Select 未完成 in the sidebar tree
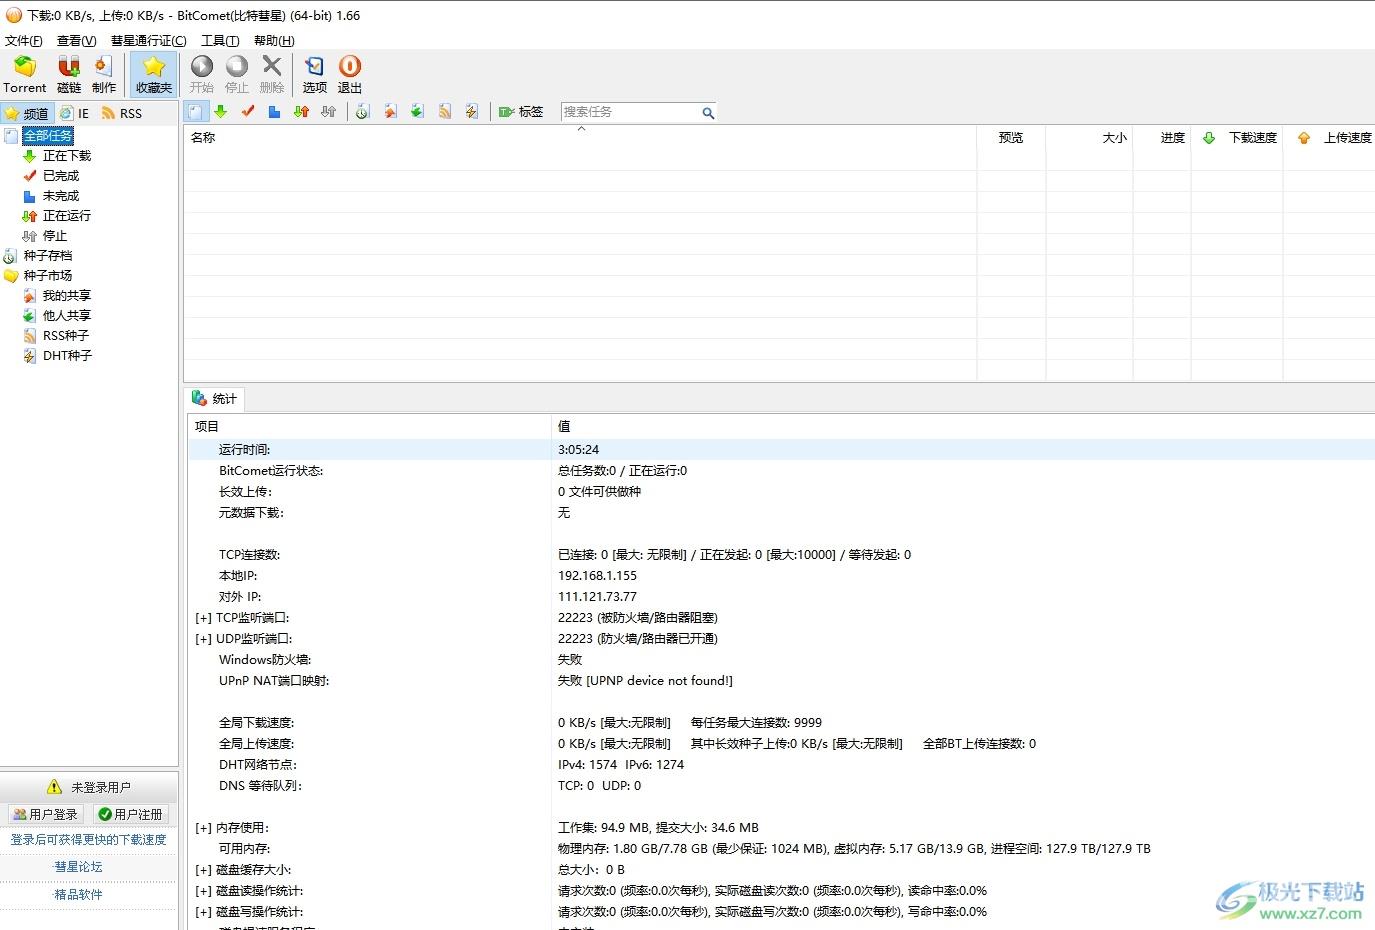The image size is (1375, 930). coord(60,196)
